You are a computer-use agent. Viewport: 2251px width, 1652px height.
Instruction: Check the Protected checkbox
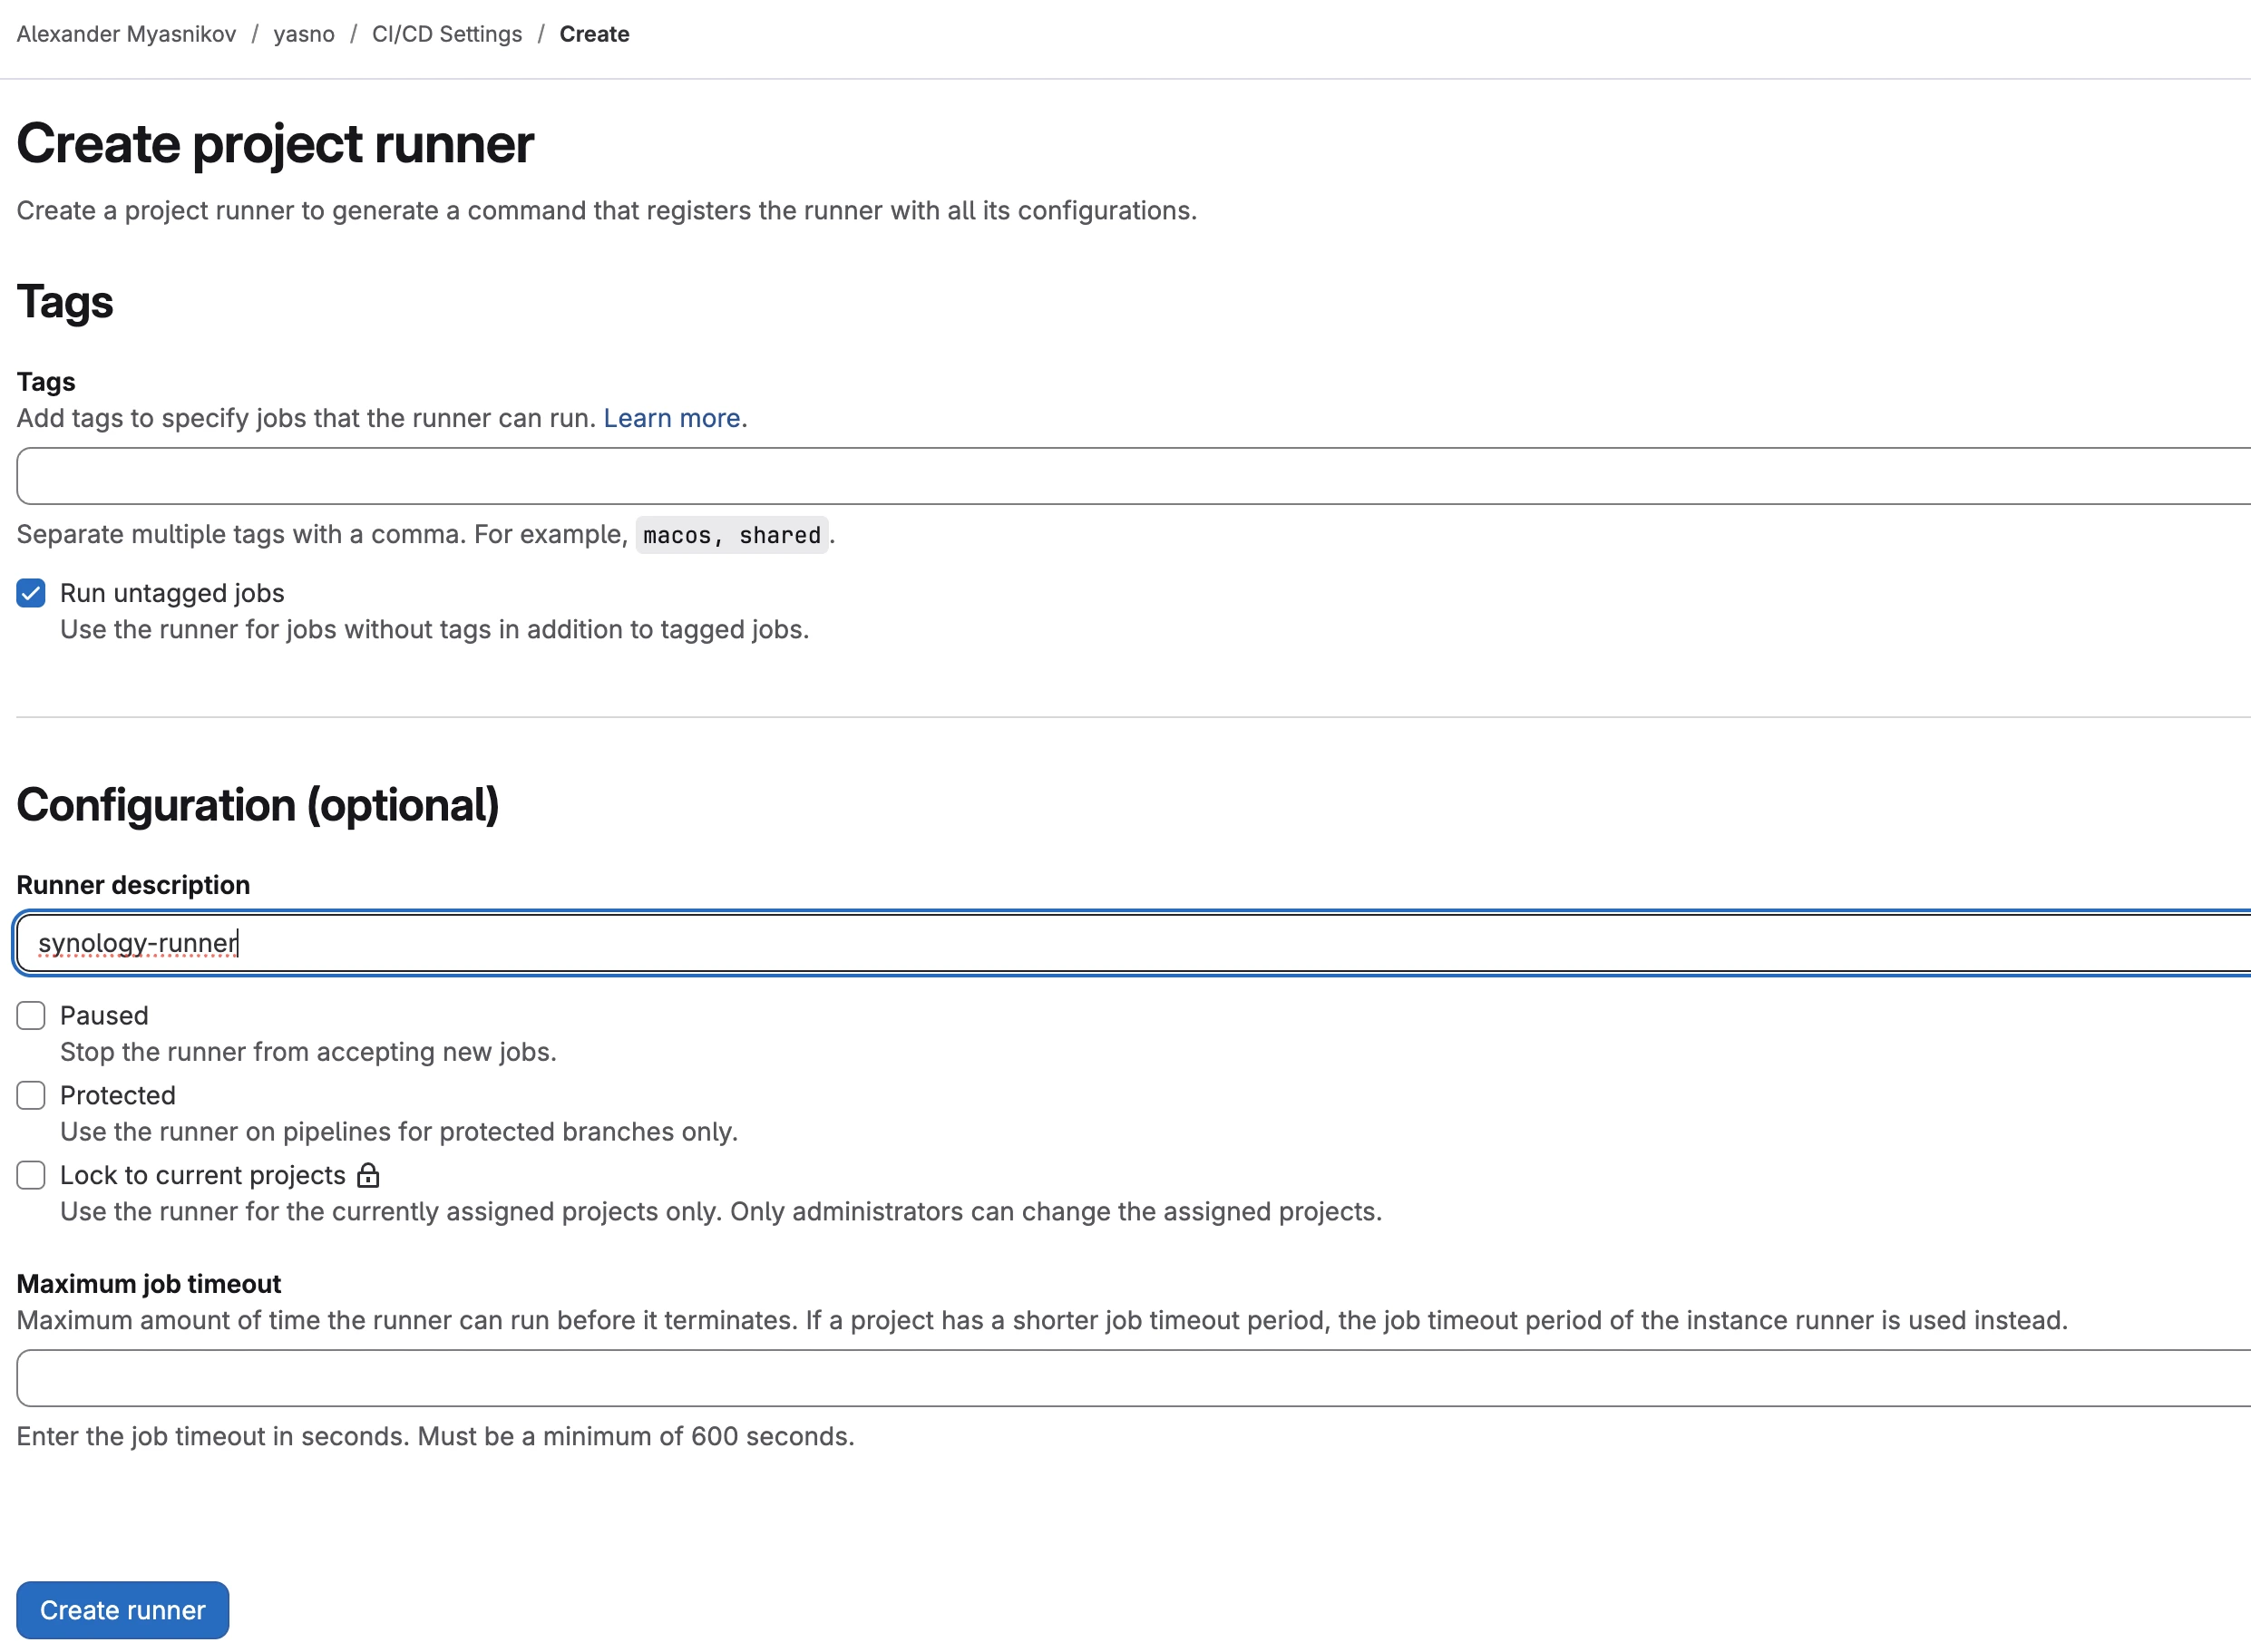31,1096
